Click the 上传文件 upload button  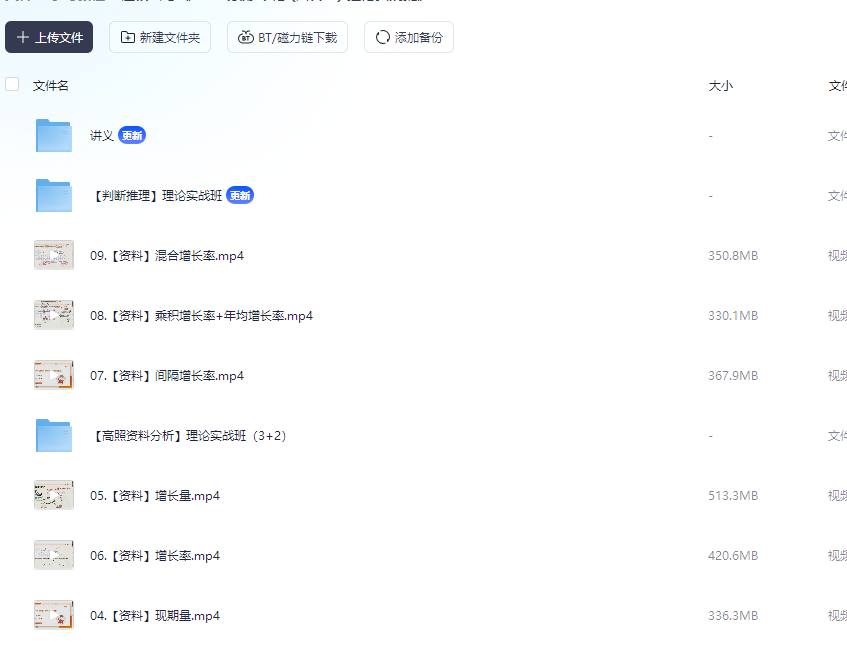click(49, 37)
